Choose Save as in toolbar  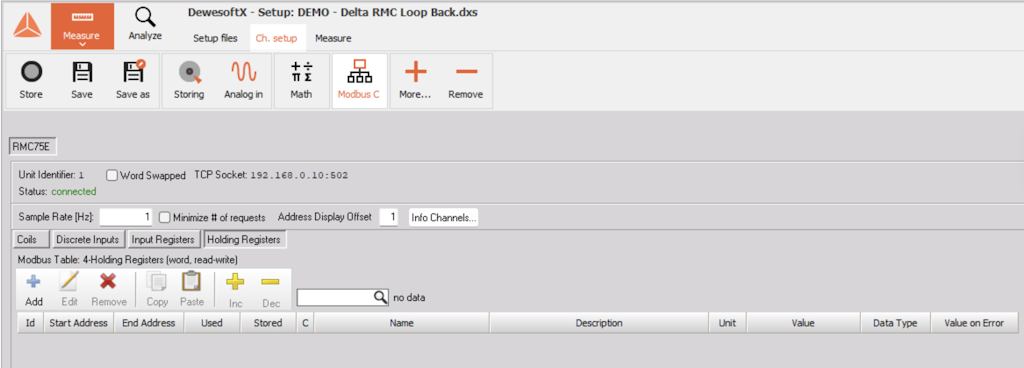pos(133,81)
